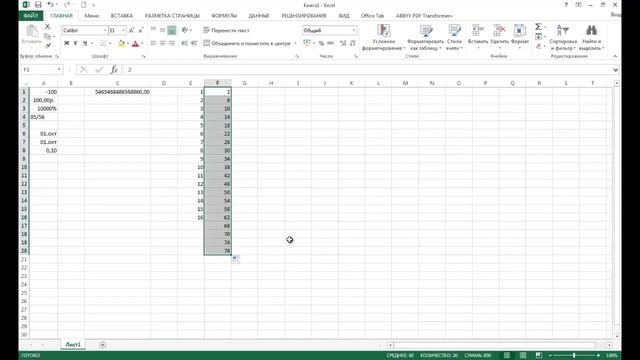Decrease the font size
The height and width of the screenshot is (360, 640).
141,31
